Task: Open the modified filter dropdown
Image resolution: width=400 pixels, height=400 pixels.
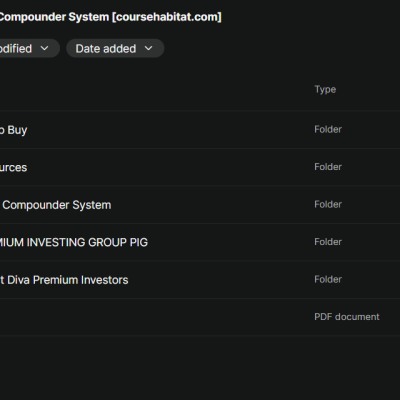Action: pyautogui.click(x=29, y=49)
